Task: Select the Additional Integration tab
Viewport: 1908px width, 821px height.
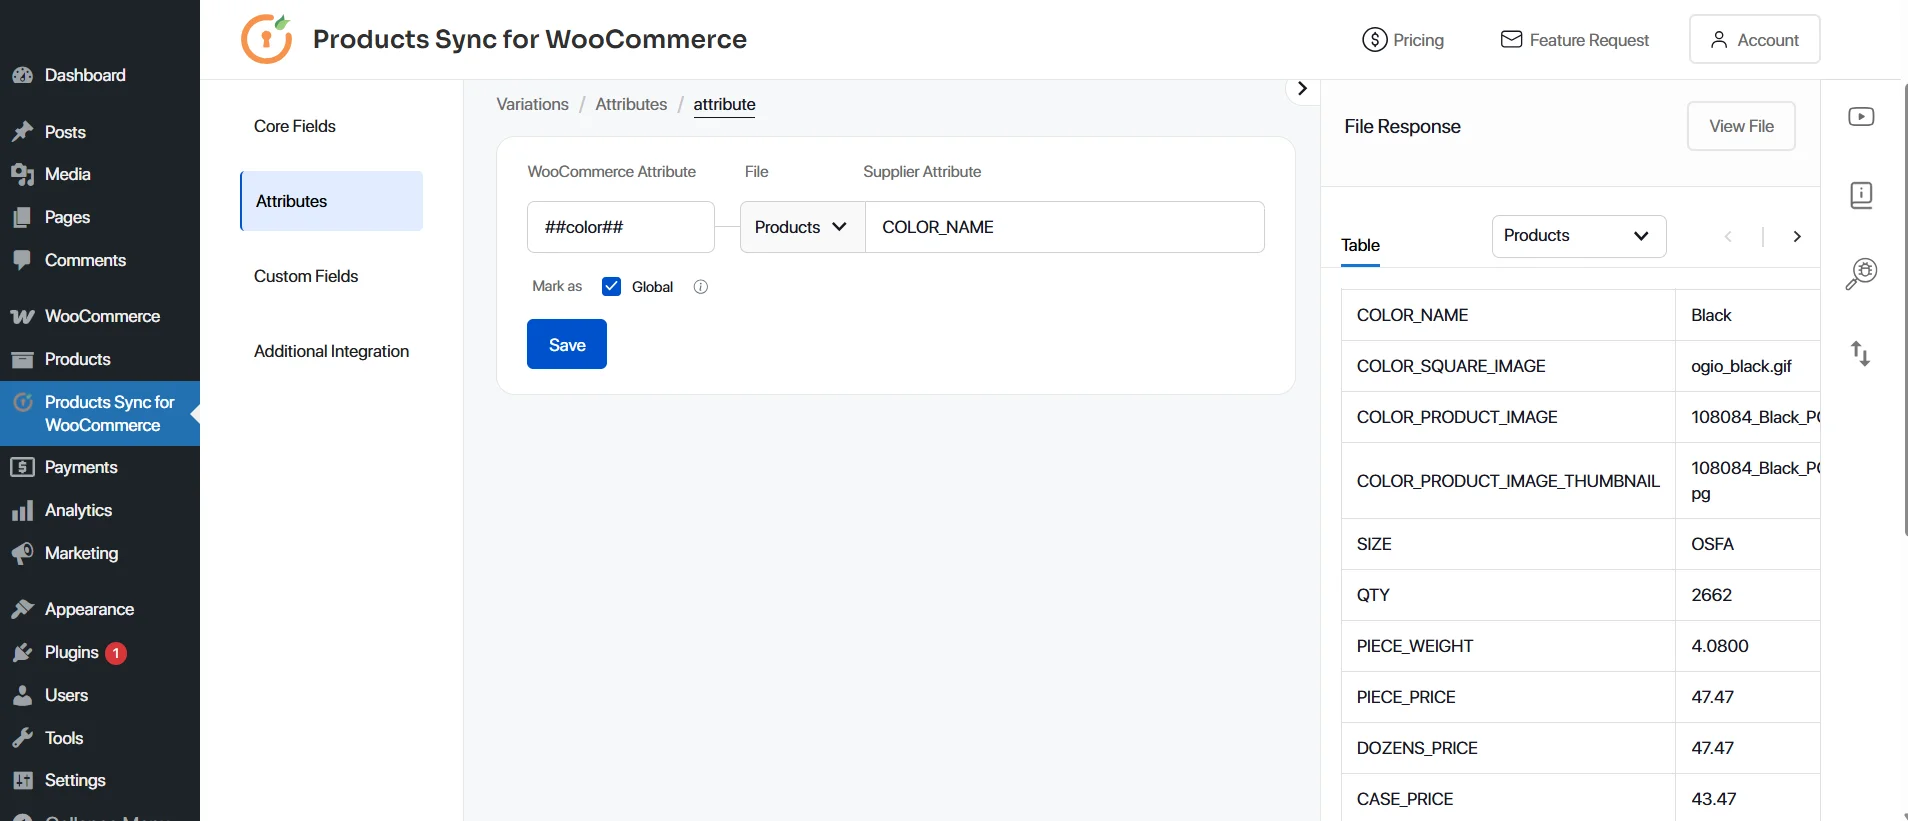Action: pos(331,351)
